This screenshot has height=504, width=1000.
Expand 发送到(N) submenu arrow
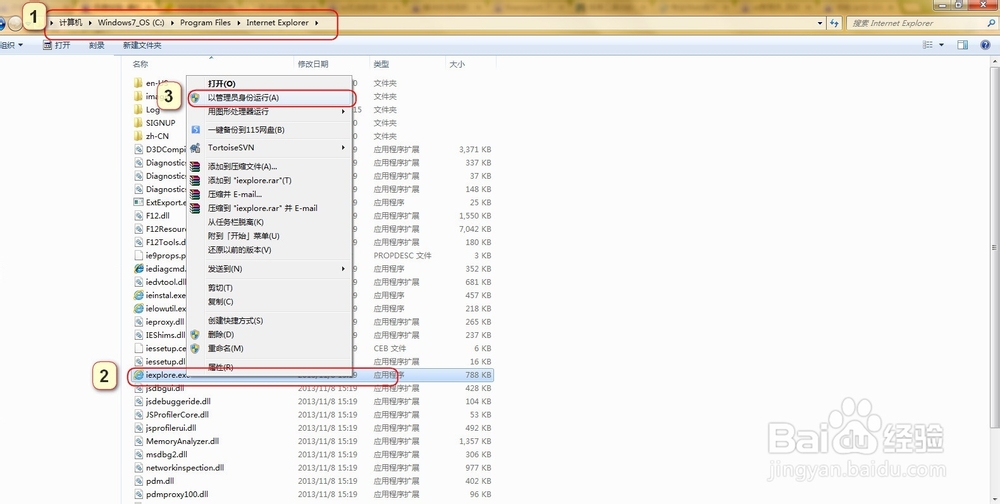pyautogui.click(x=343, y=269)
